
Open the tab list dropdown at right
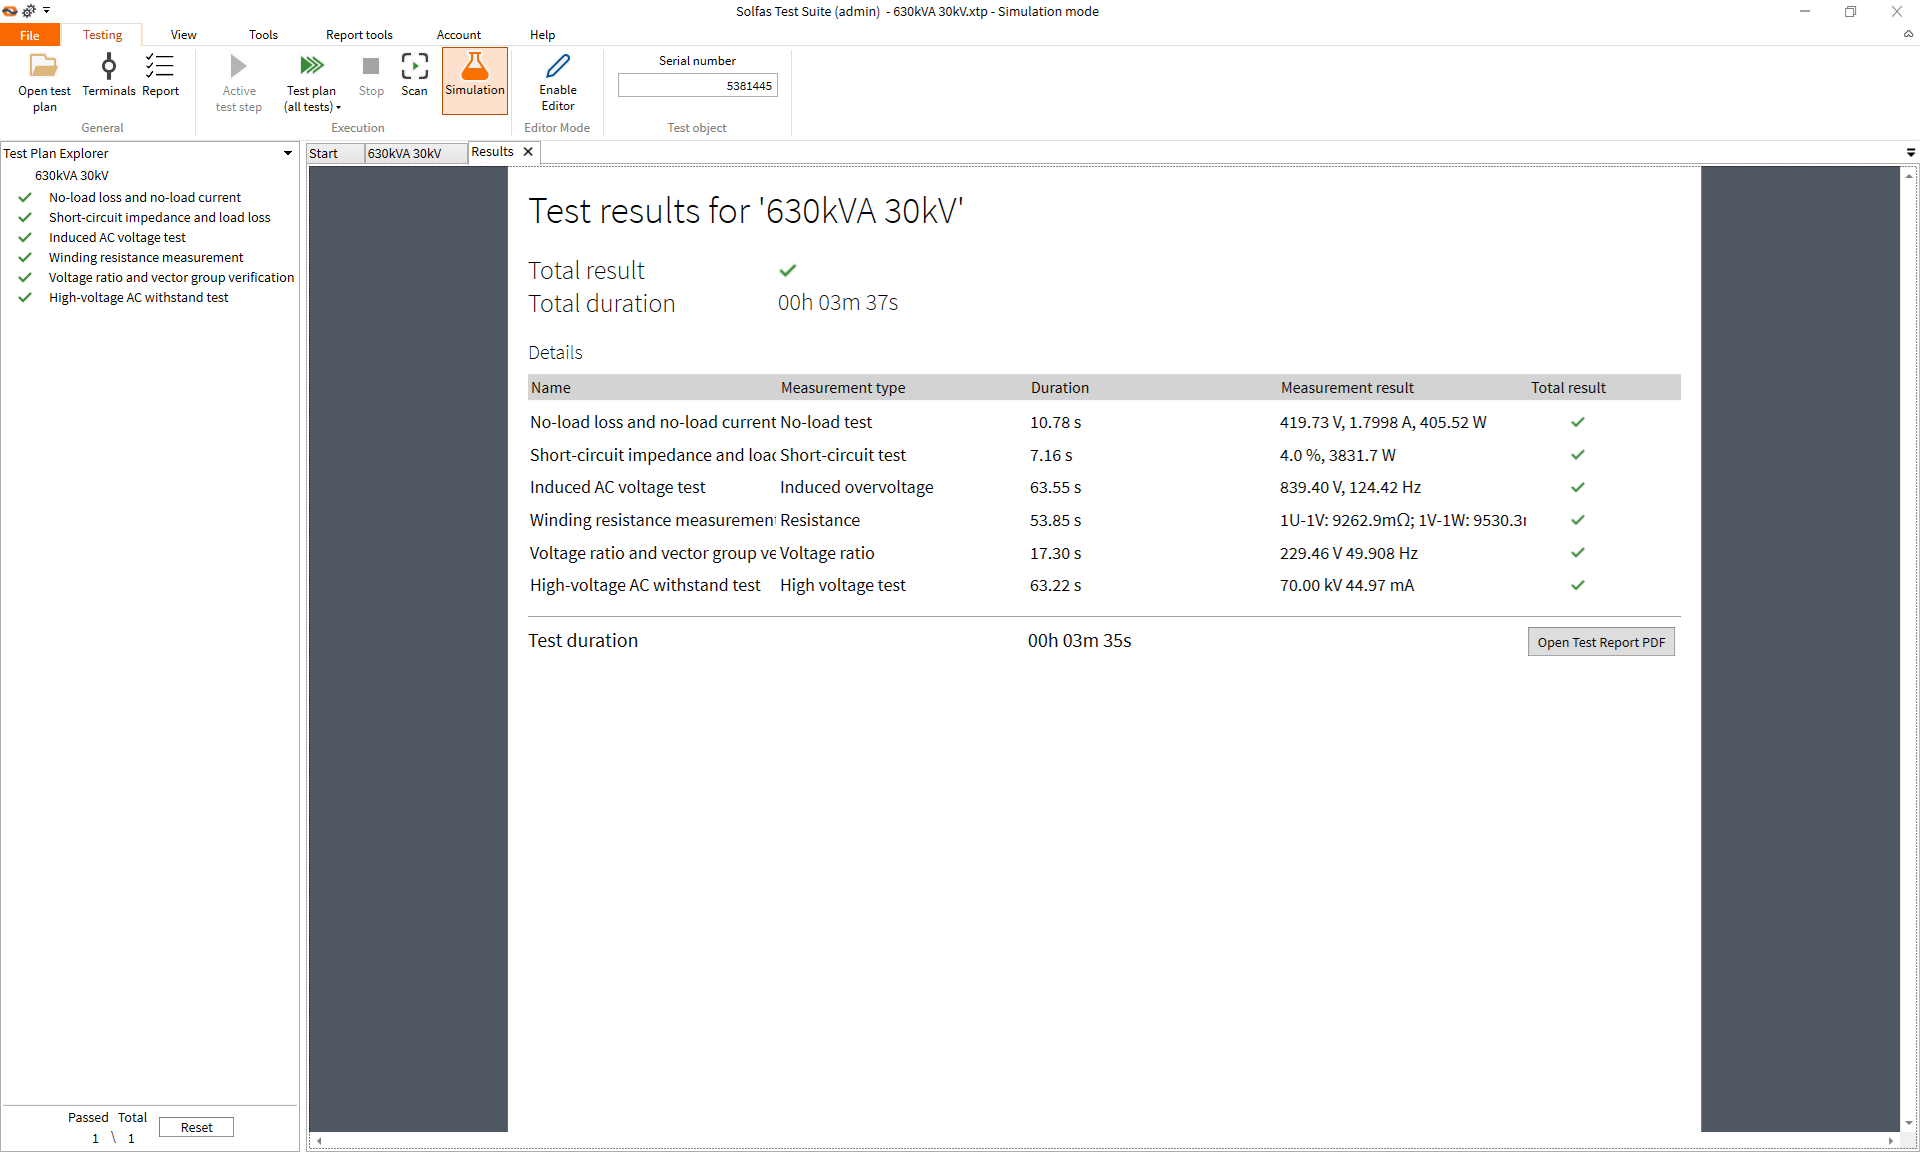(1911, 153)
